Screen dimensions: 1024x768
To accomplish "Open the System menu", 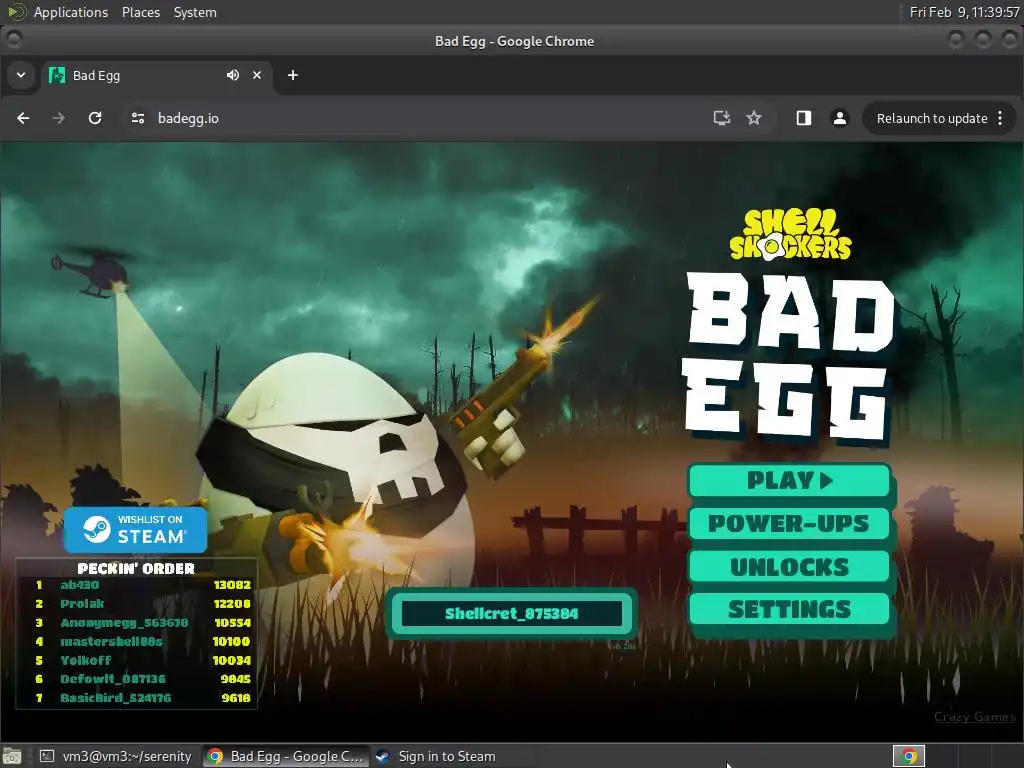I will (x=195, y=12).
